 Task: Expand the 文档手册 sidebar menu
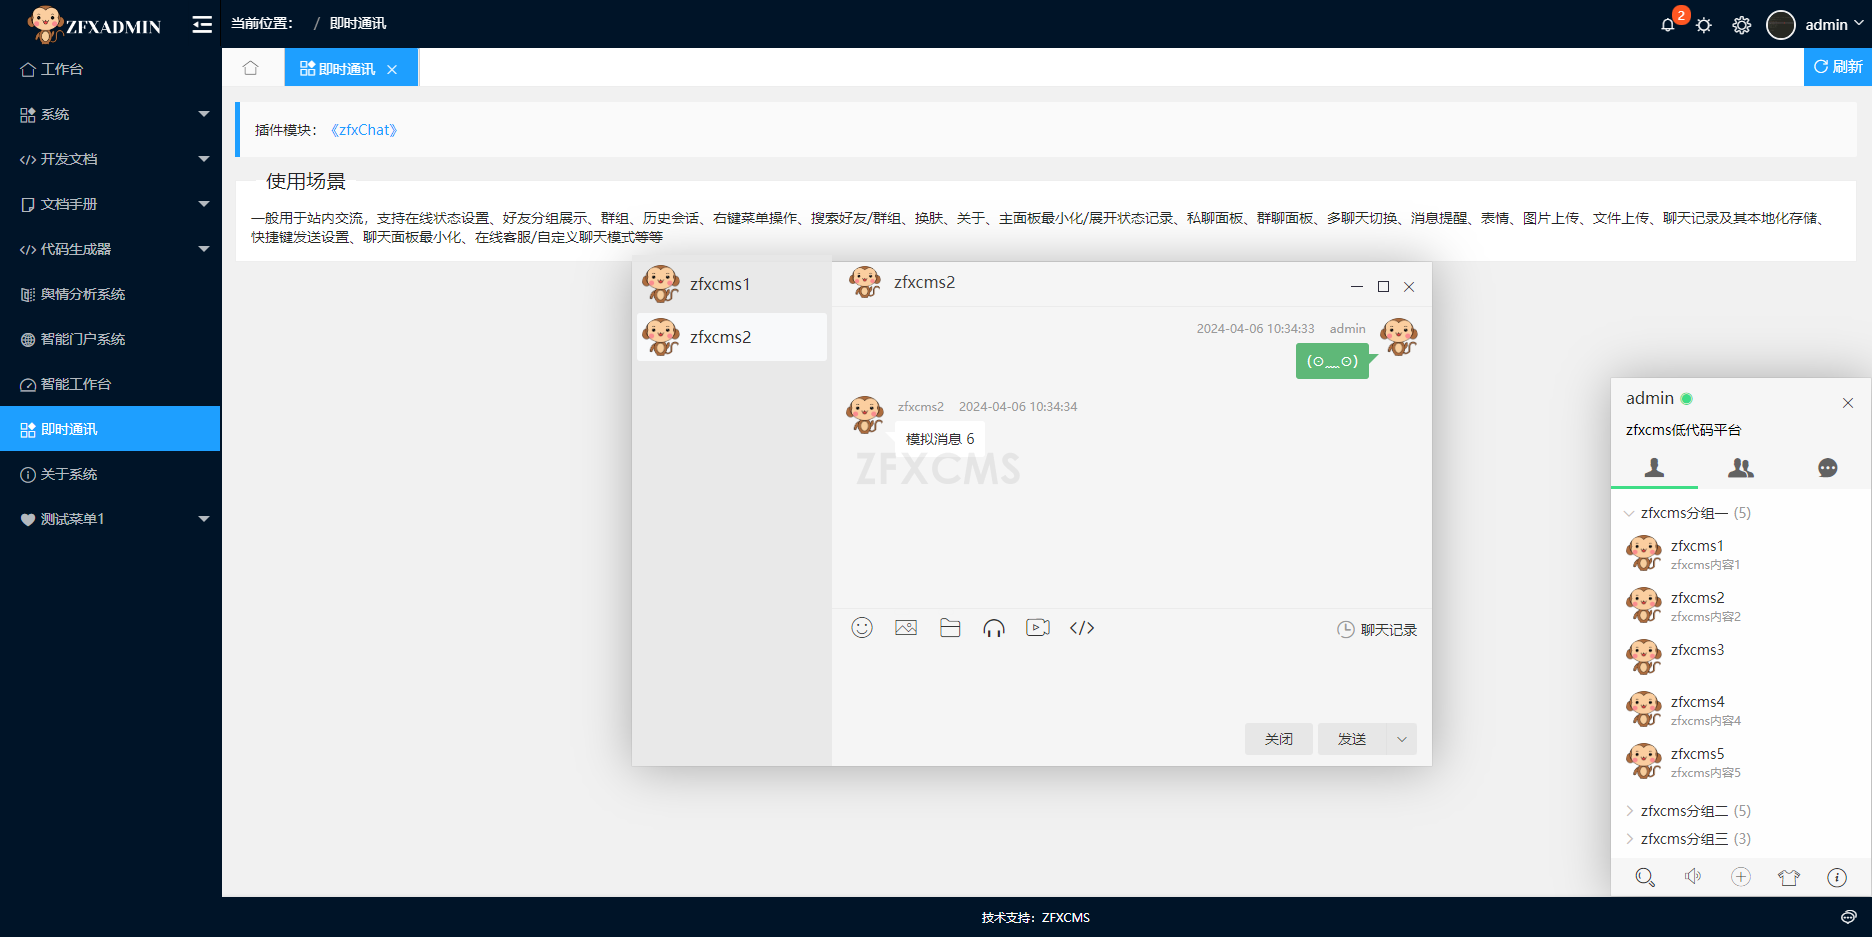(x=110, y=204)
